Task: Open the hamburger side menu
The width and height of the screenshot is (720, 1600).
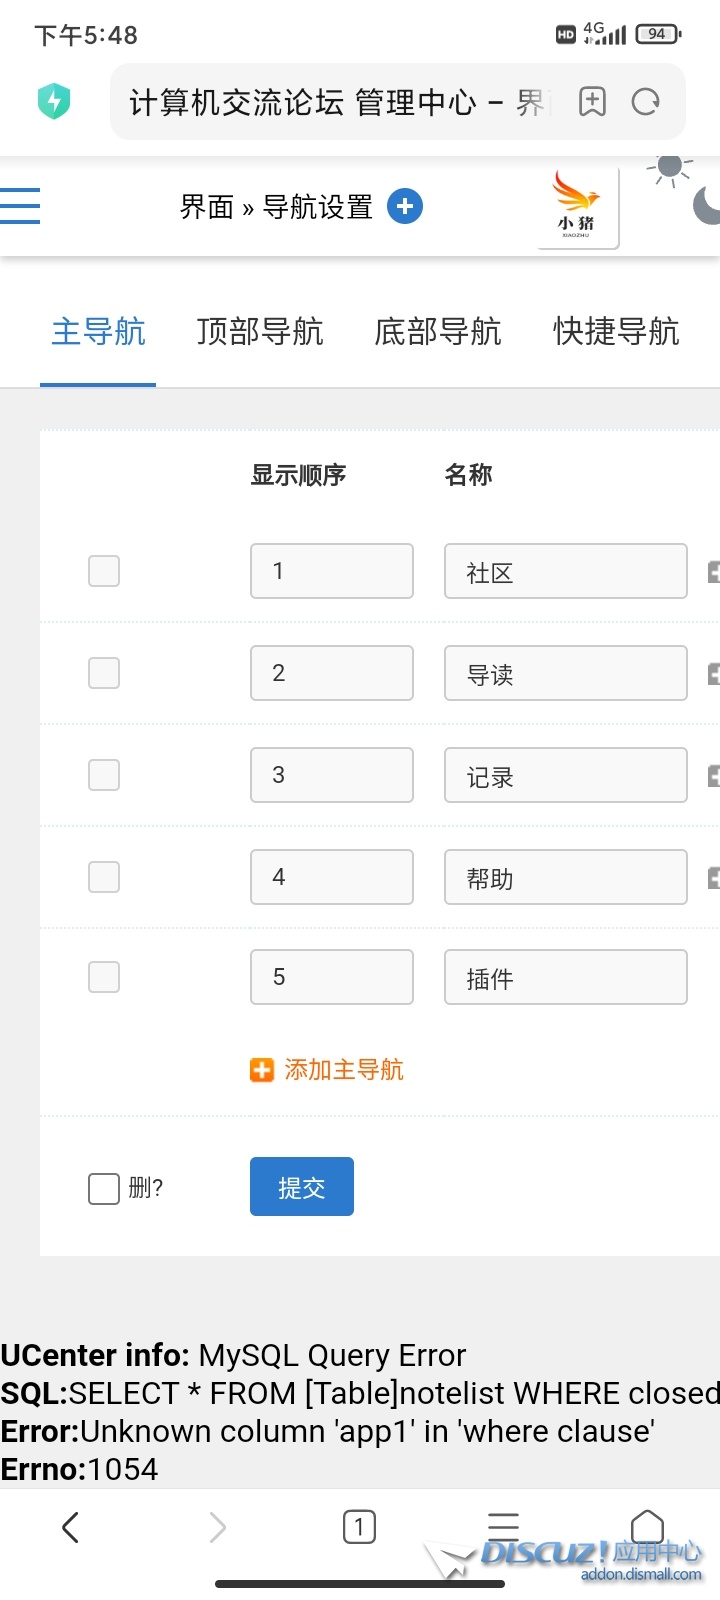Action: [20, 206]
